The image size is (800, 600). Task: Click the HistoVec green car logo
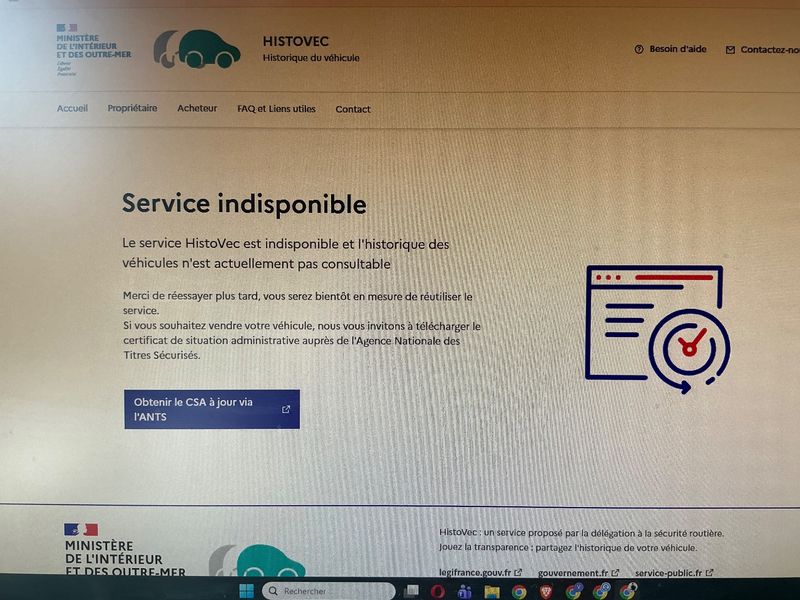click(x=197, y=49)
